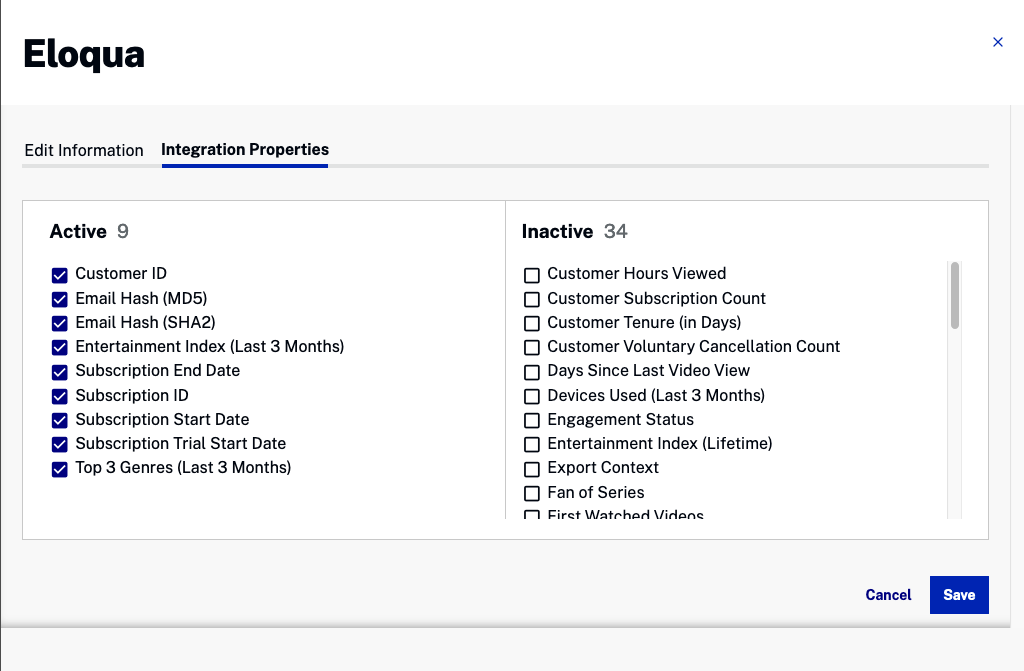Click the Cancel link
The width and height of the screenshot is (1024, 671).
pos(888,595)
